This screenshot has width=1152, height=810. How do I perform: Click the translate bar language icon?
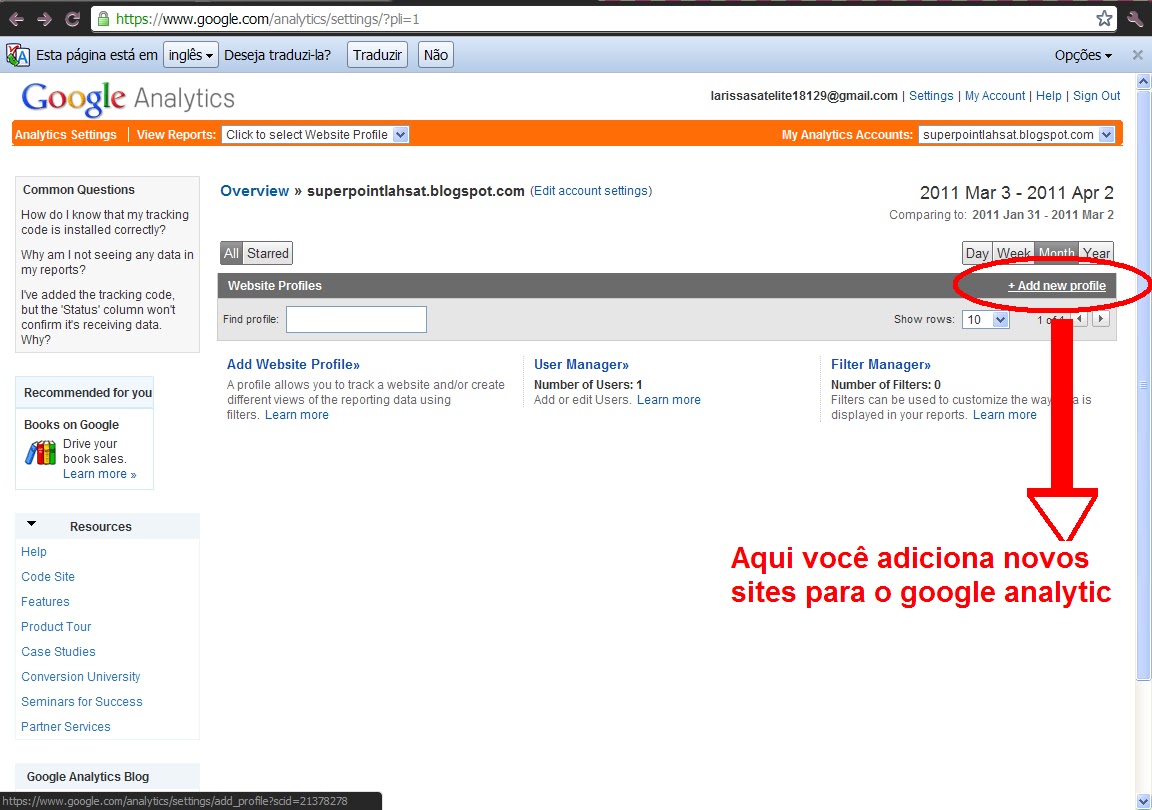click(x=18, y=55)
